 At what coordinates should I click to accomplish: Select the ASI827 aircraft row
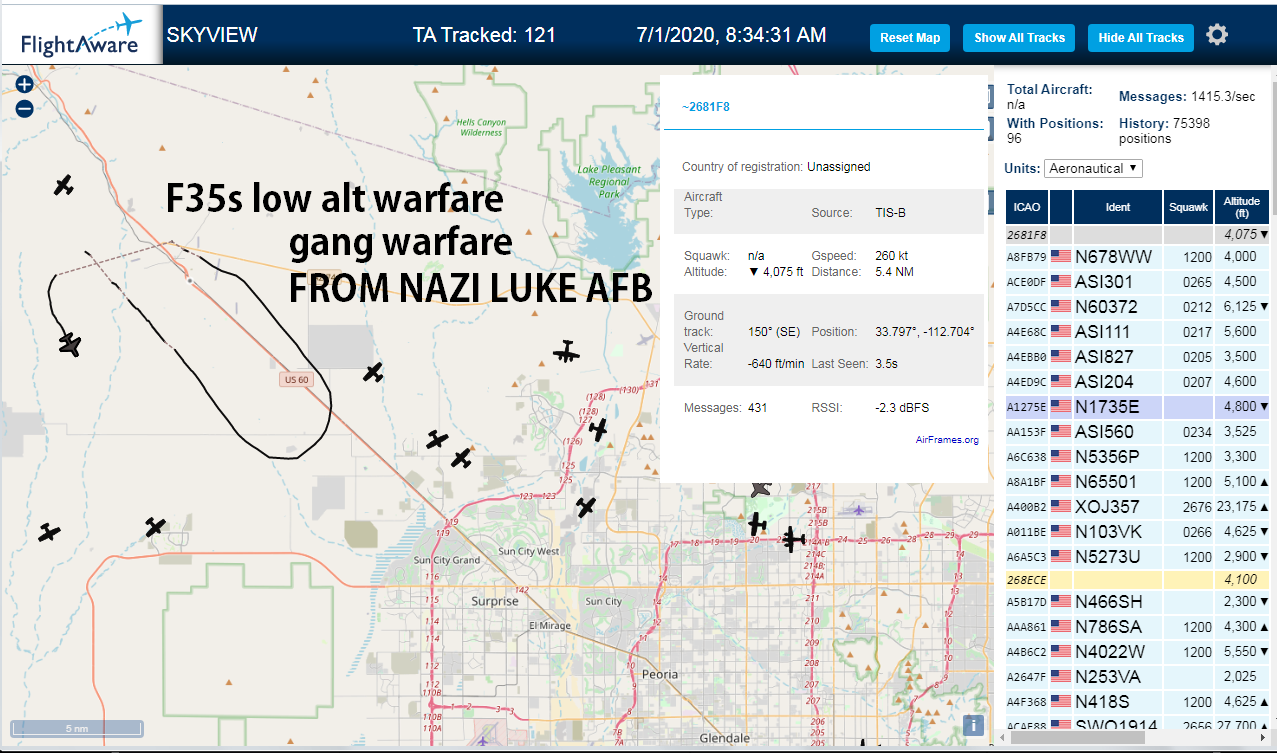1138,357
